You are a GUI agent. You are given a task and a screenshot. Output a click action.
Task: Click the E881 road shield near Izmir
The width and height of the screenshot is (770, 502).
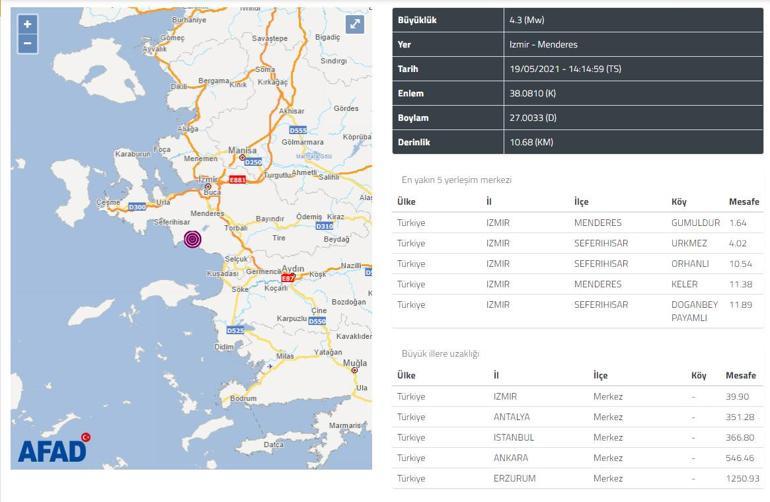click(239, 180)
